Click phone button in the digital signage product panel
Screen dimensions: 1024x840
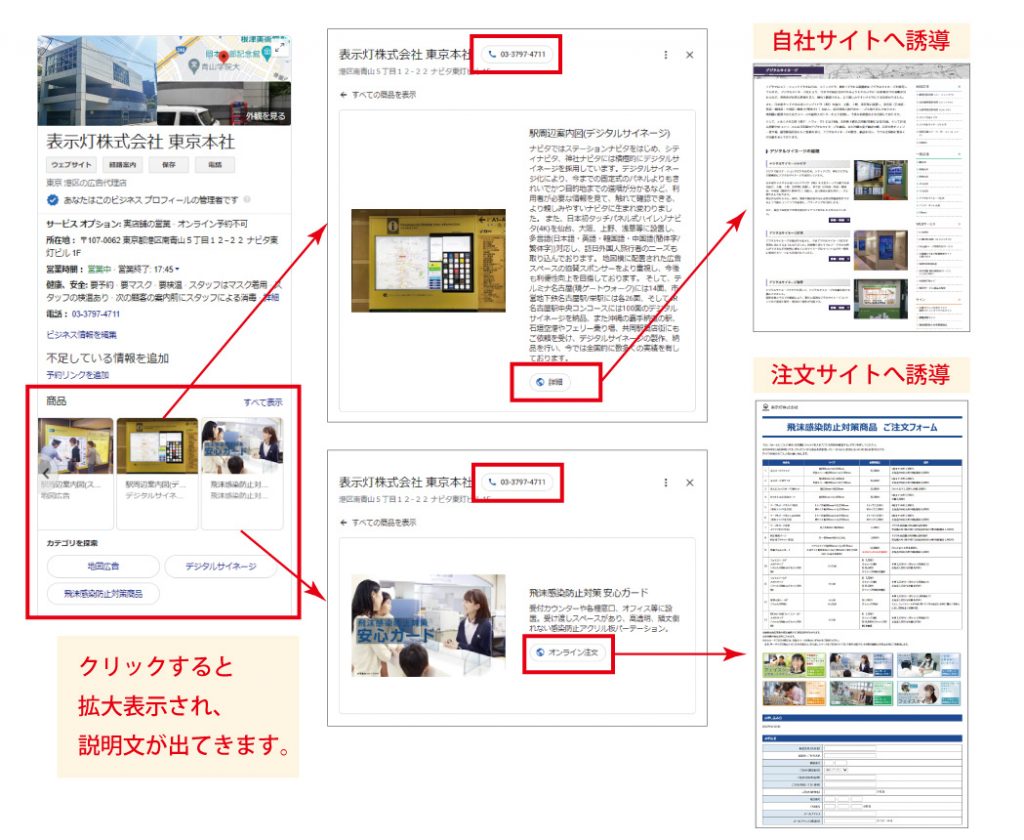tap(517, 54)
